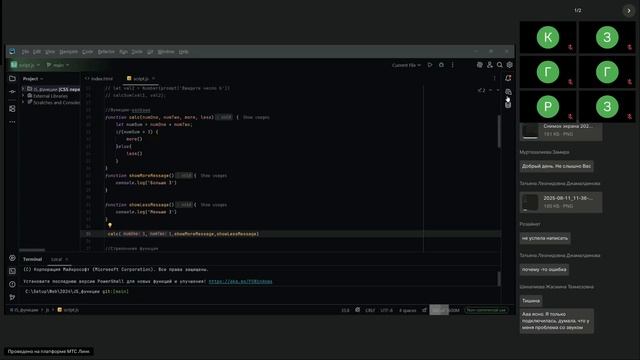Click the chat message 'почему-то ошибка'
Screen dimensions: 640x360
pos(544,269)
